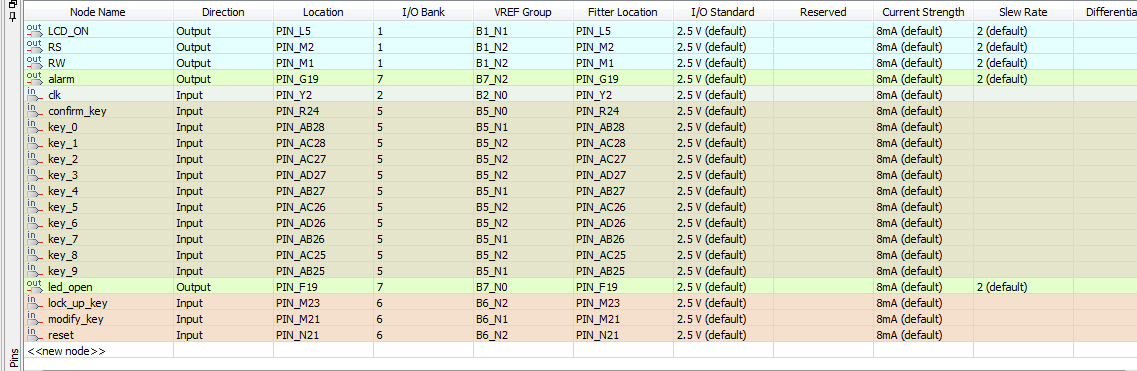
Task: Click the VREF Group cell B7_N2 for alarm
Action: 524,79
